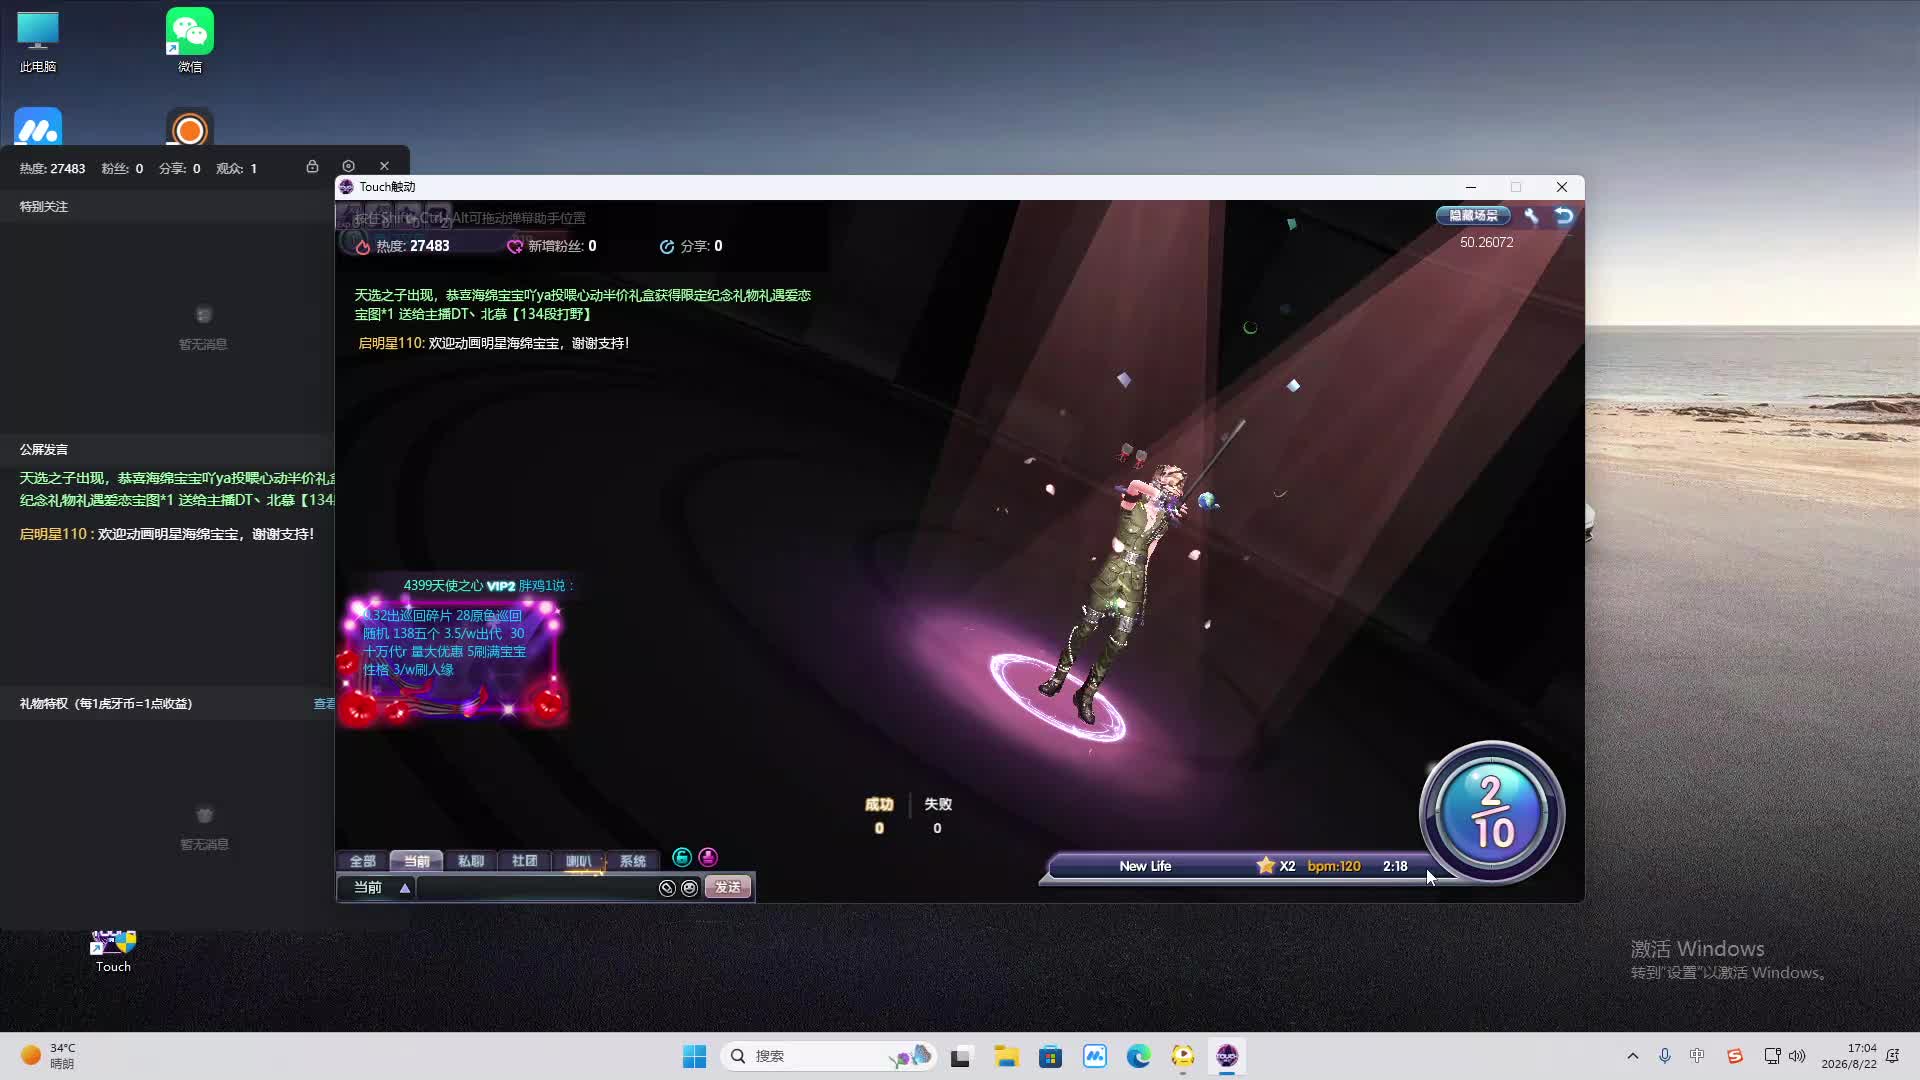The image size is (1920, 1080).
Task: Click the 50.26072 value under hide scene
Action: (x=1486, y=242)
